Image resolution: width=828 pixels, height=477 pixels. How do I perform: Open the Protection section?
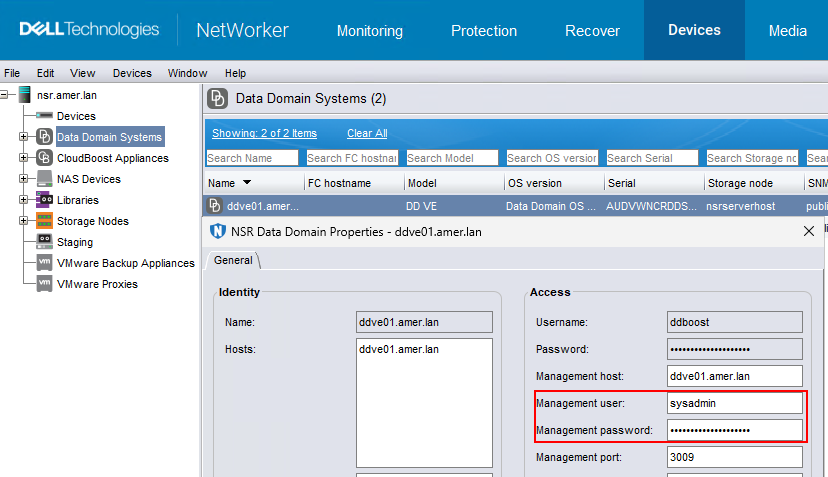point(484,31)
